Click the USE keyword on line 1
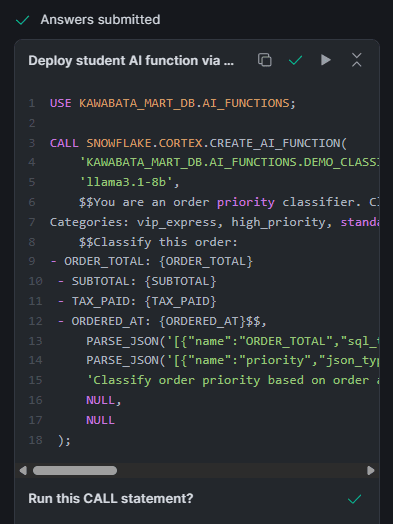The width and height of the screenshot is (393, 524). pos(60,103)
